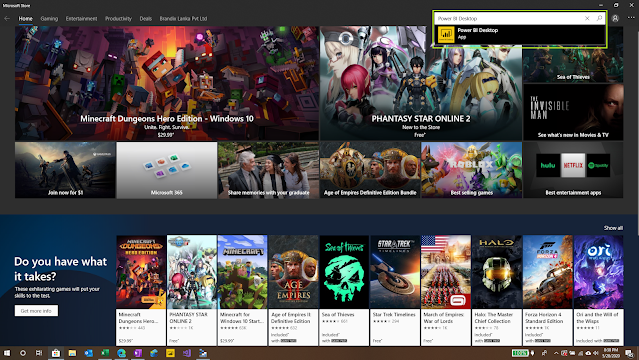Open the Action Center notifications icon
The image size is (639, 360).
[630, 353]
